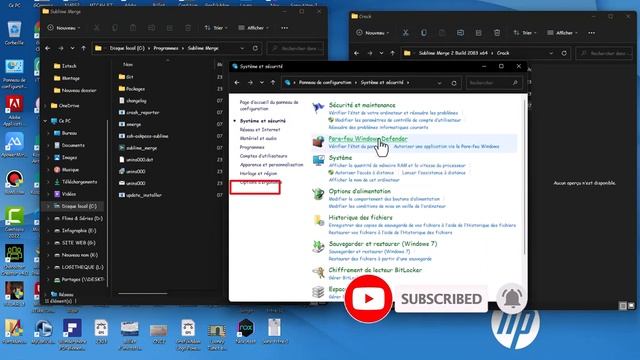Image resolution: width=640 pixels, height=360 pixels.
Task: Open Afficher menu in Sublime Merge window
Action: click(x=253, y=28)
